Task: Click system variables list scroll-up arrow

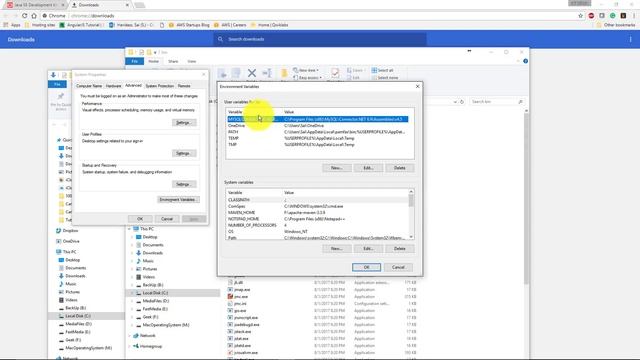Action: (411, 191)
